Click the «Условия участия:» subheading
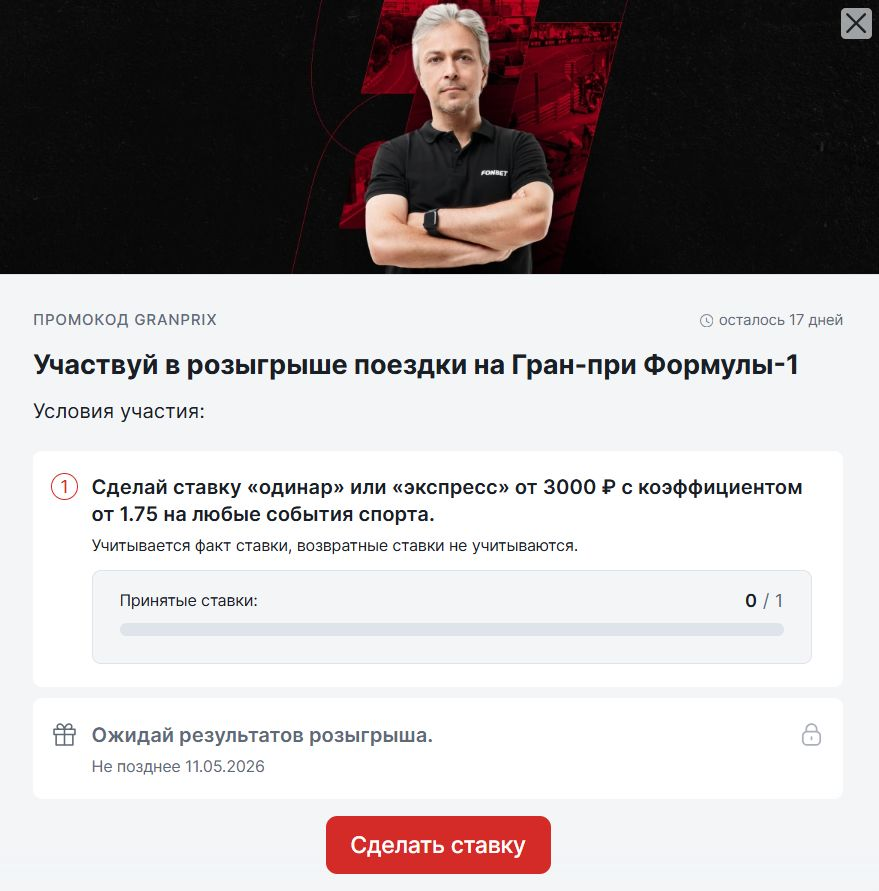 pos(119,411)
